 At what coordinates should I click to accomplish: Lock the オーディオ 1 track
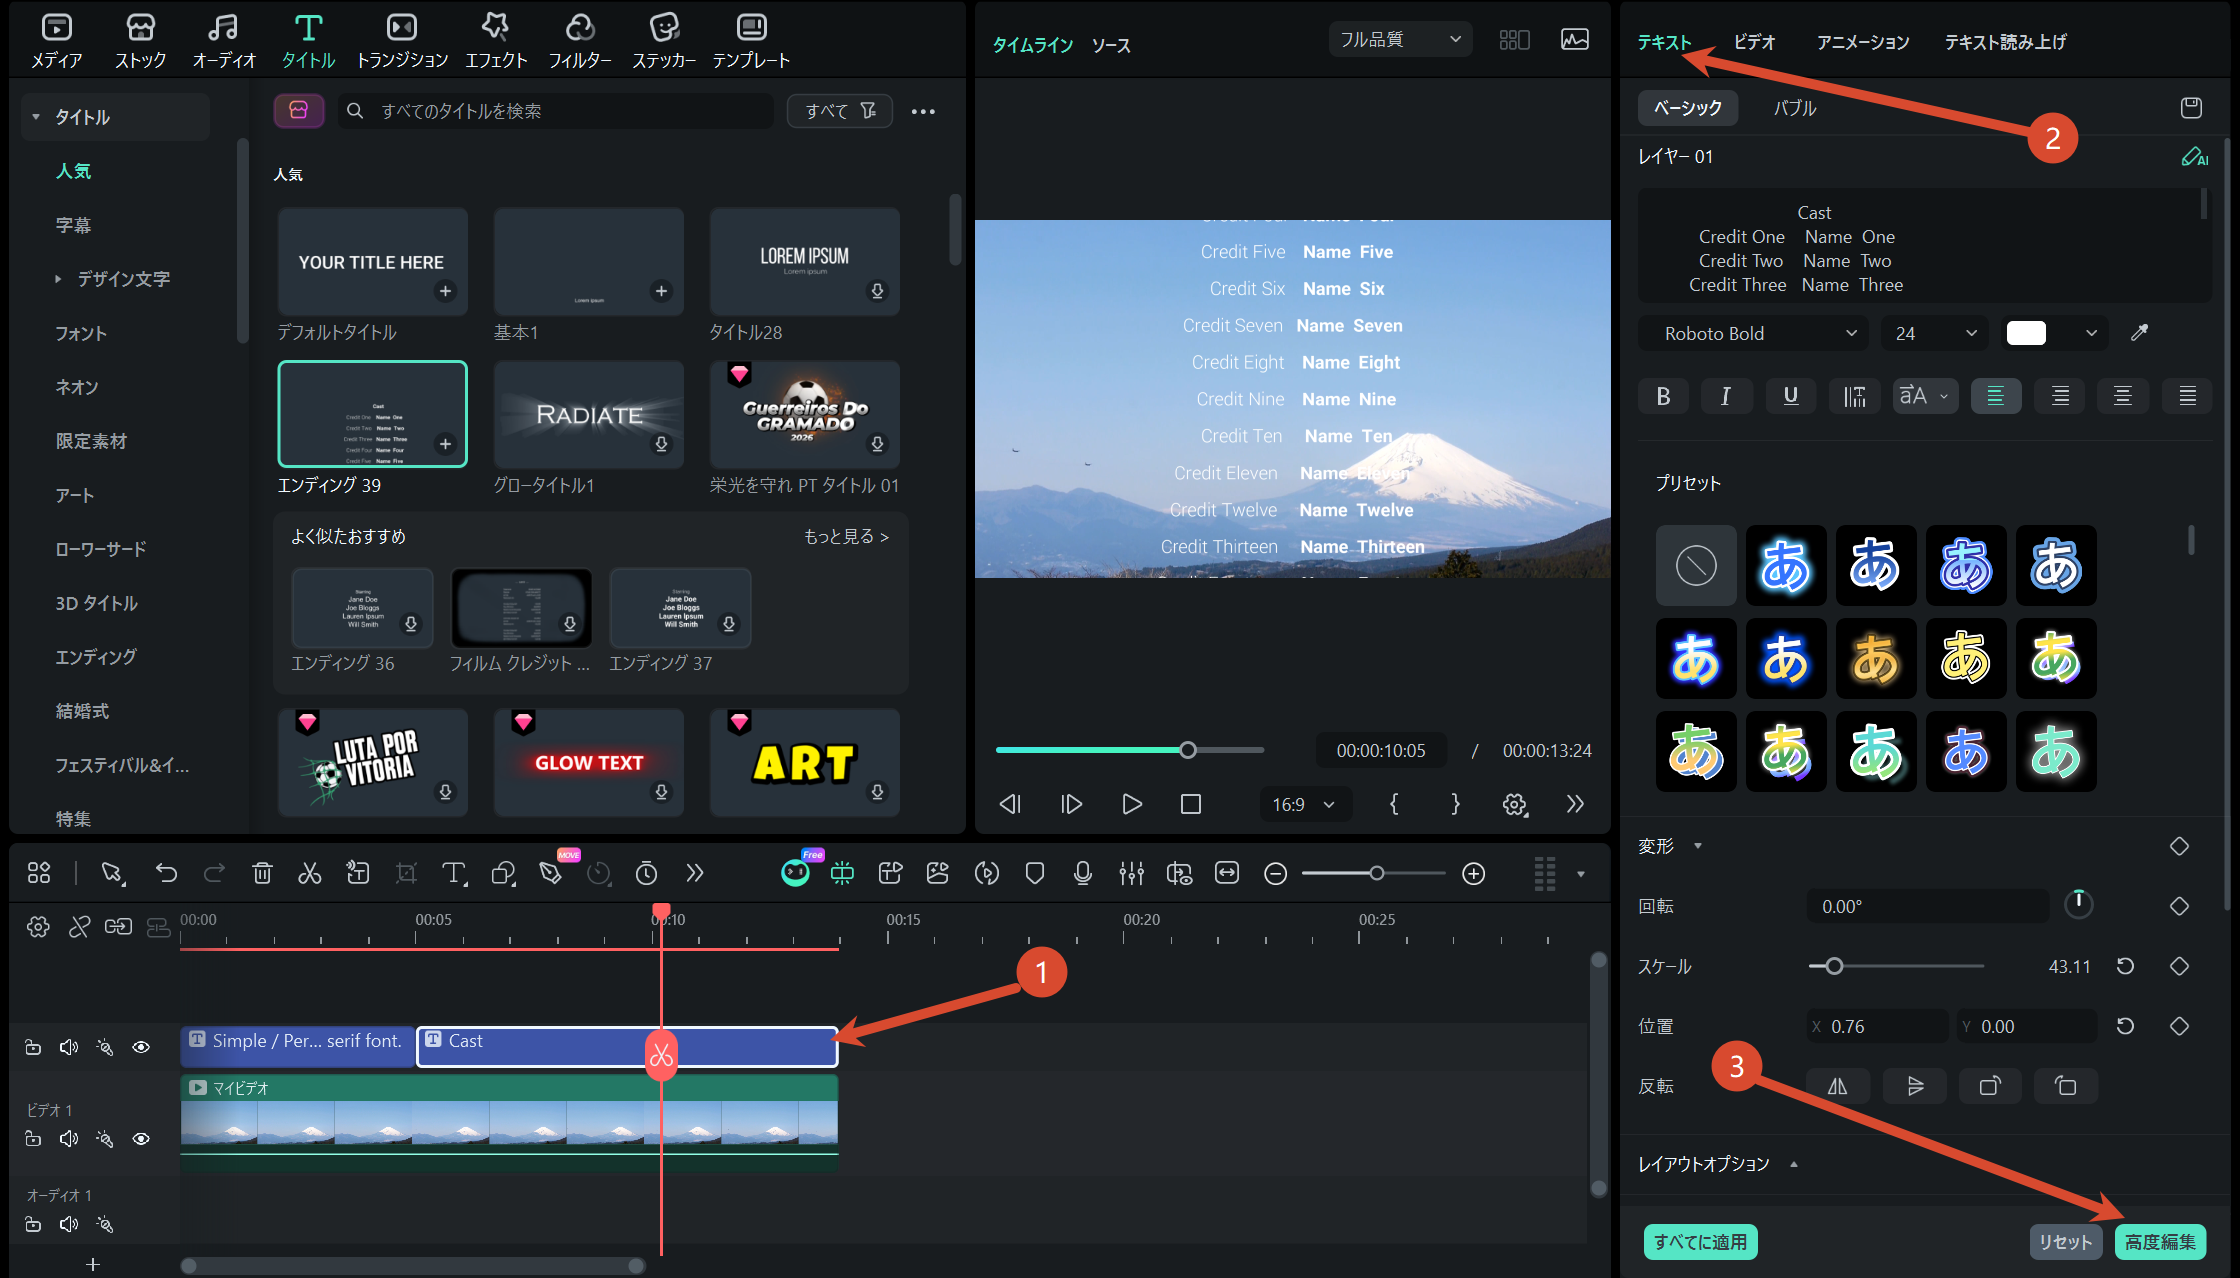click(x=33, y=1225)
